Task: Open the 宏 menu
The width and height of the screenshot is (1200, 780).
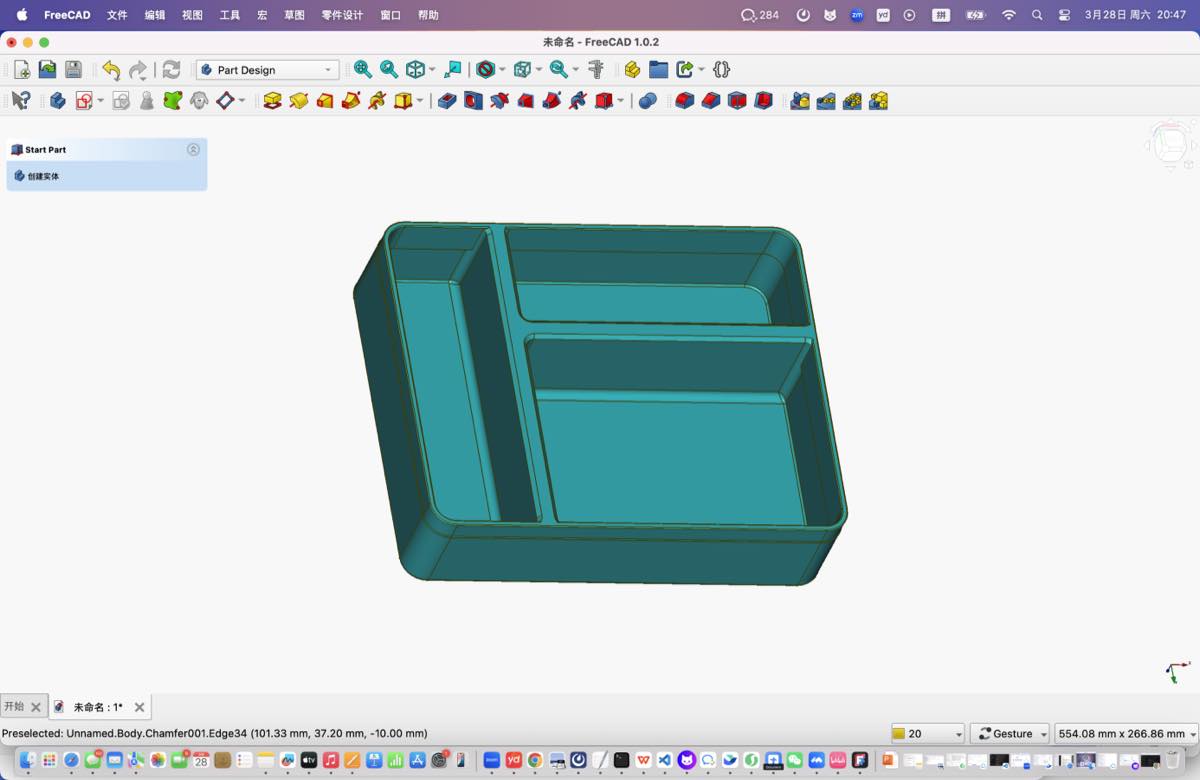Action: (x=262, y=15)
